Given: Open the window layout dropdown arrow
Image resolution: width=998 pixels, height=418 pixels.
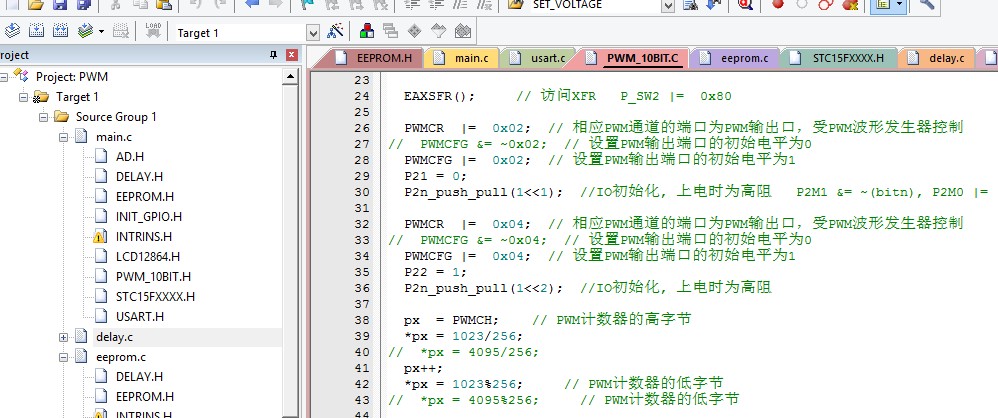Looking at the screenshot, I should tap(899, 5).
